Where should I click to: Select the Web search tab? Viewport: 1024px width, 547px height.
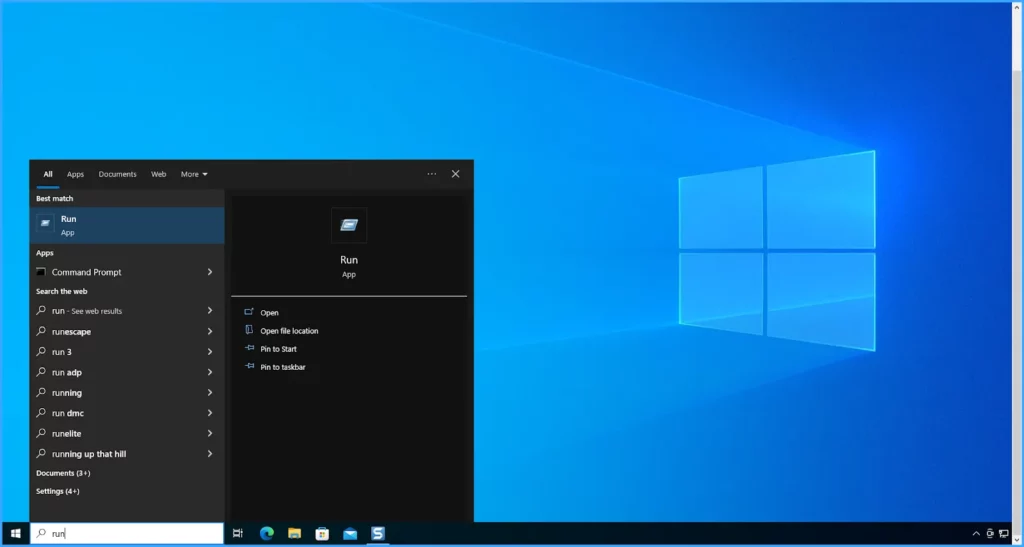pyautogui.click(x=159, y=174)
